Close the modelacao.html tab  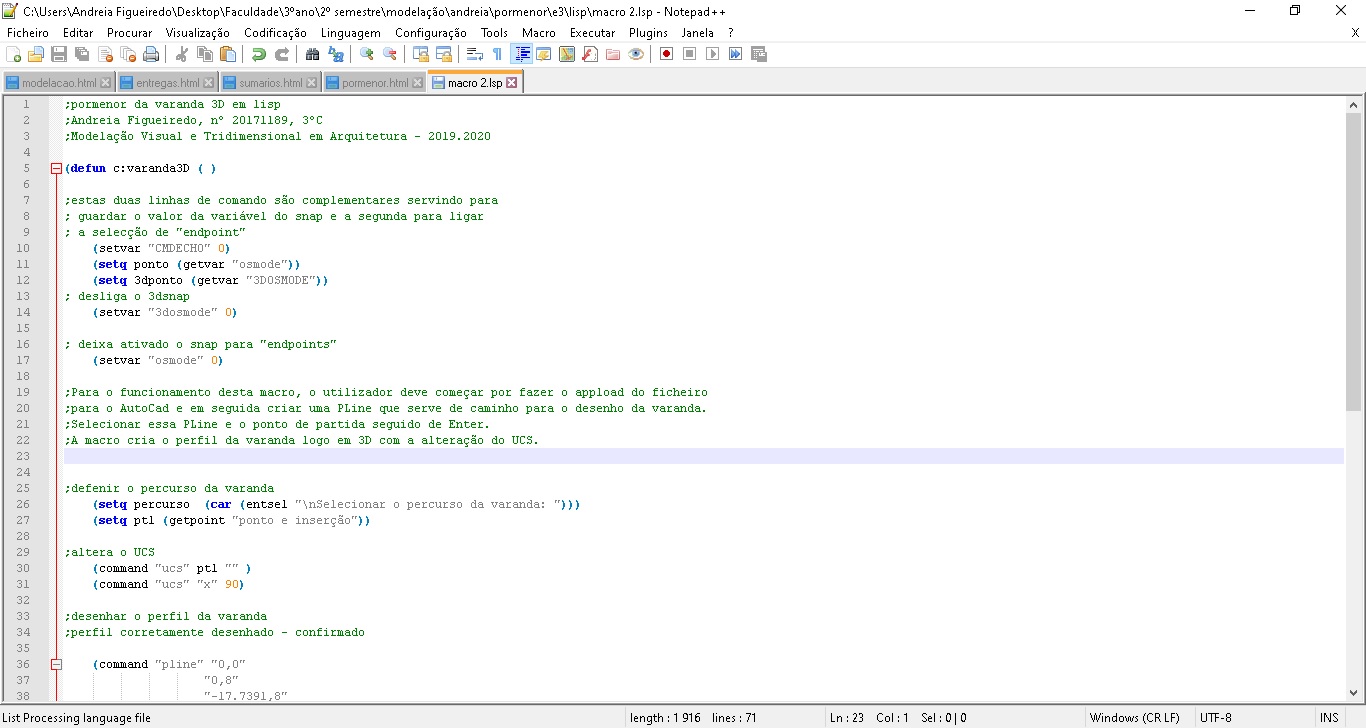105,83
